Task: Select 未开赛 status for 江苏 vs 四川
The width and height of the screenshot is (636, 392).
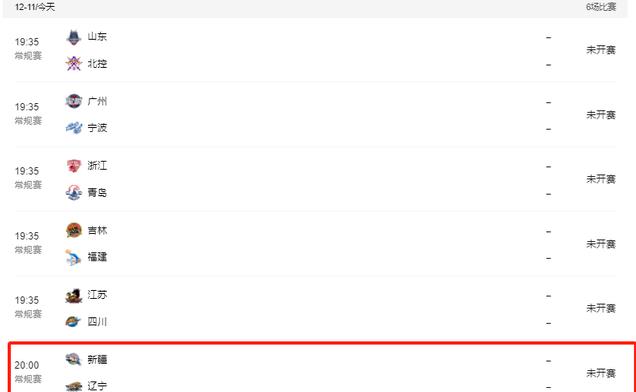Action: 601,308
